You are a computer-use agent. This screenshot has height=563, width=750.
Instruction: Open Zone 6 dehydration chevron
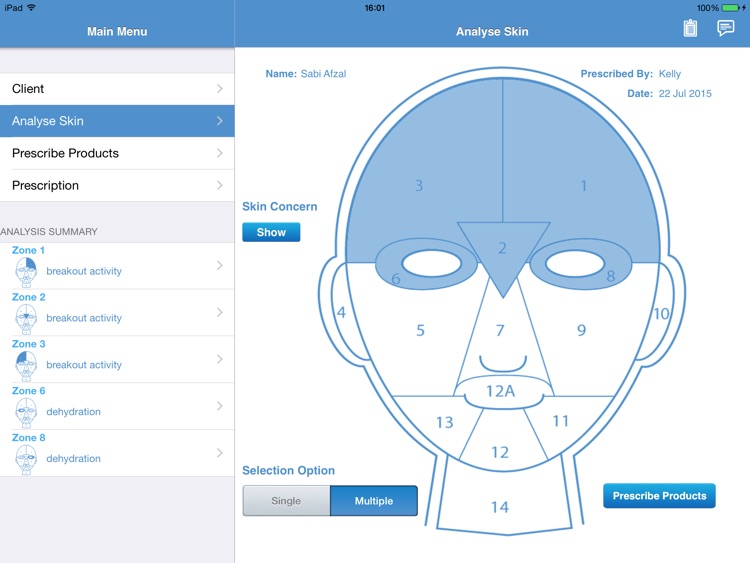point(220,406)
